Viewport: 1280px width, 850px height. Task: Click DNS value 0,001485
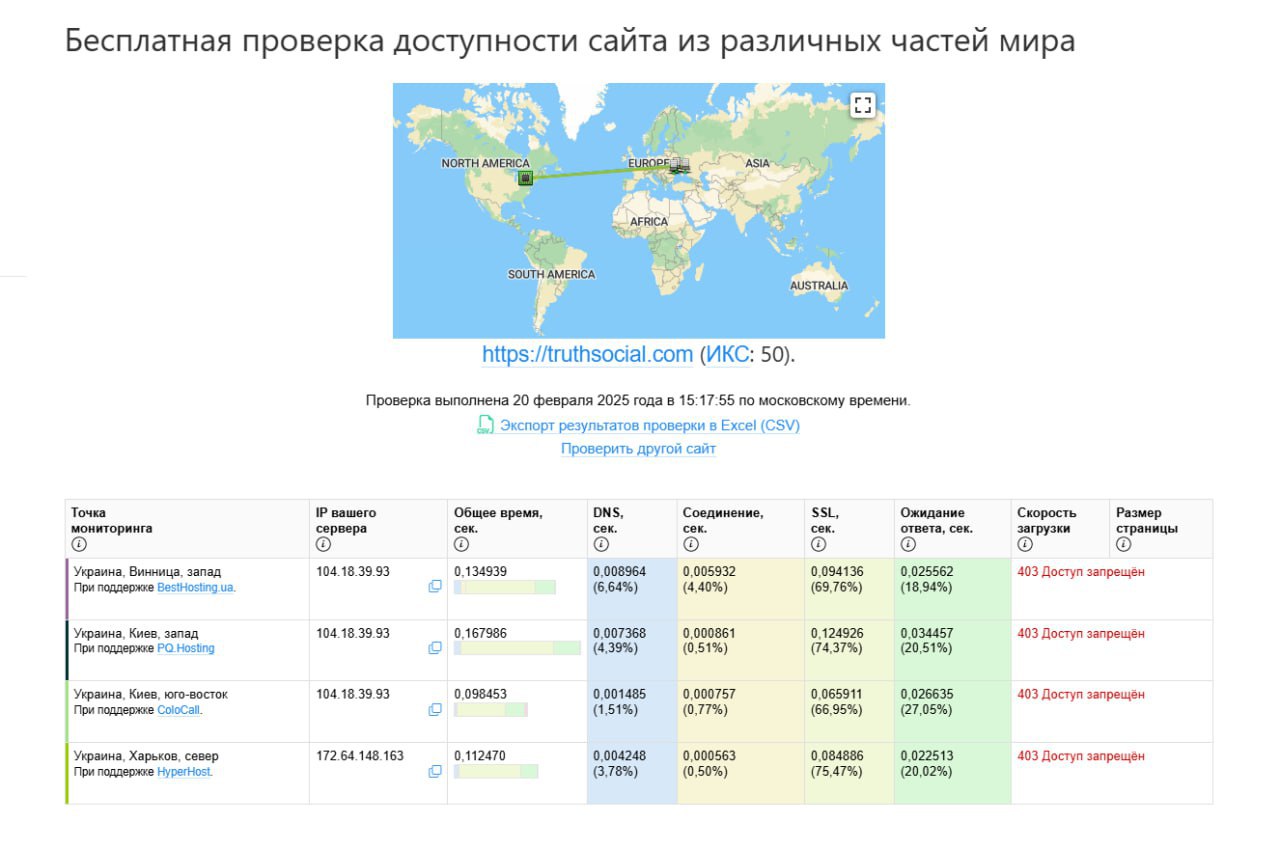coord(619,694)
